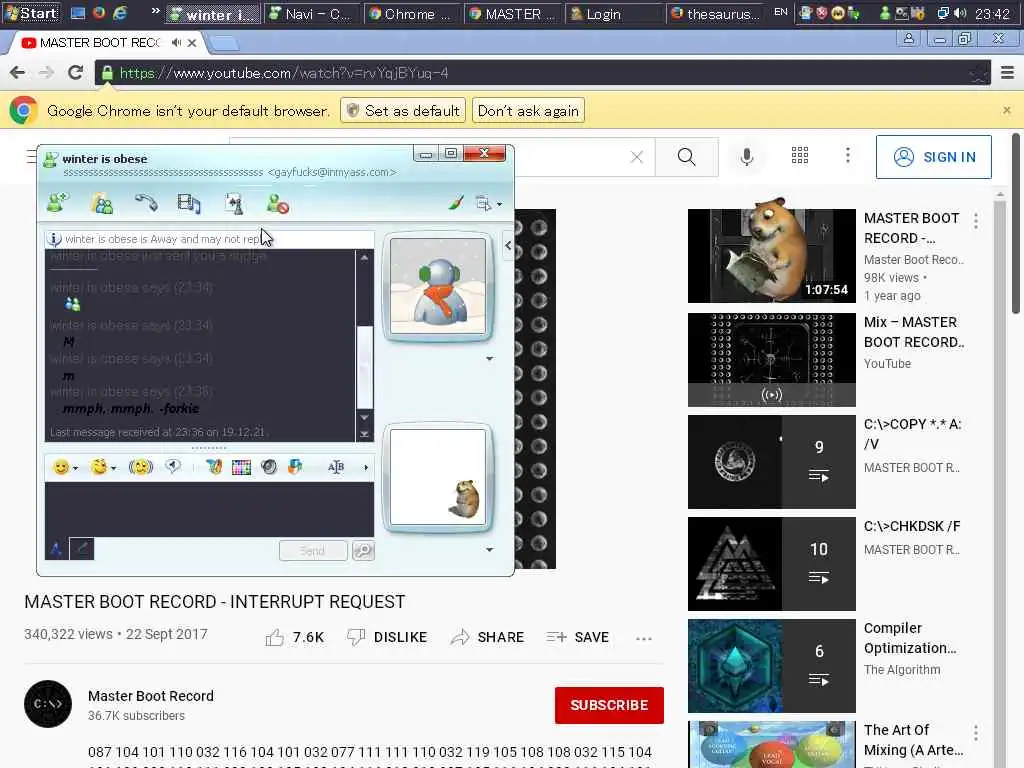Collapse the display picture side panel
This screenshot has height=768, width=1024.
coord(508,246)
